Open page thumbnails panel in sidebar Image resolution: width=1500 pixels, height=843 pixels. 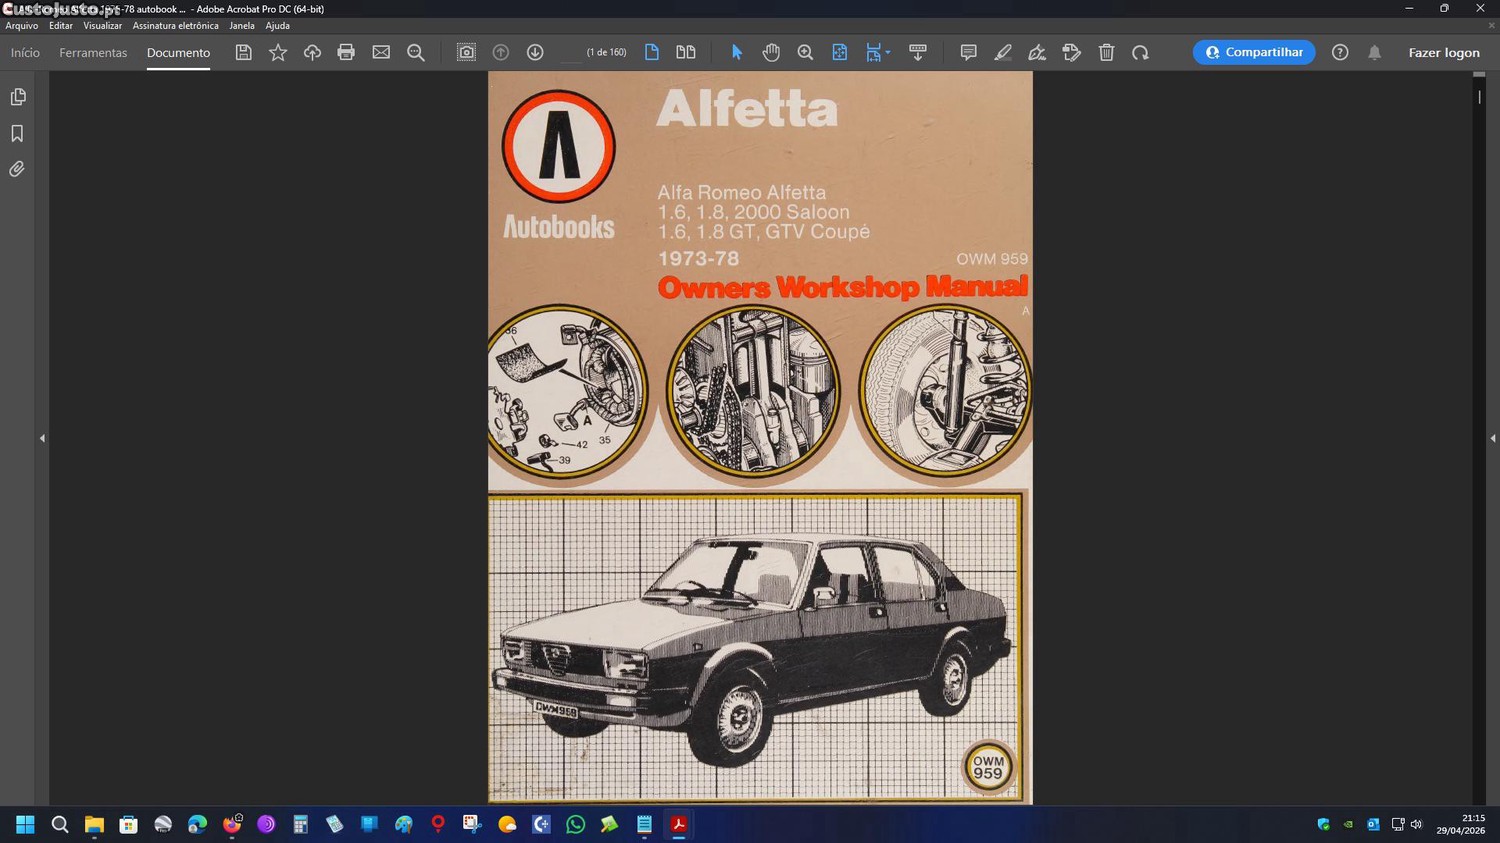[x=18, y=97]
